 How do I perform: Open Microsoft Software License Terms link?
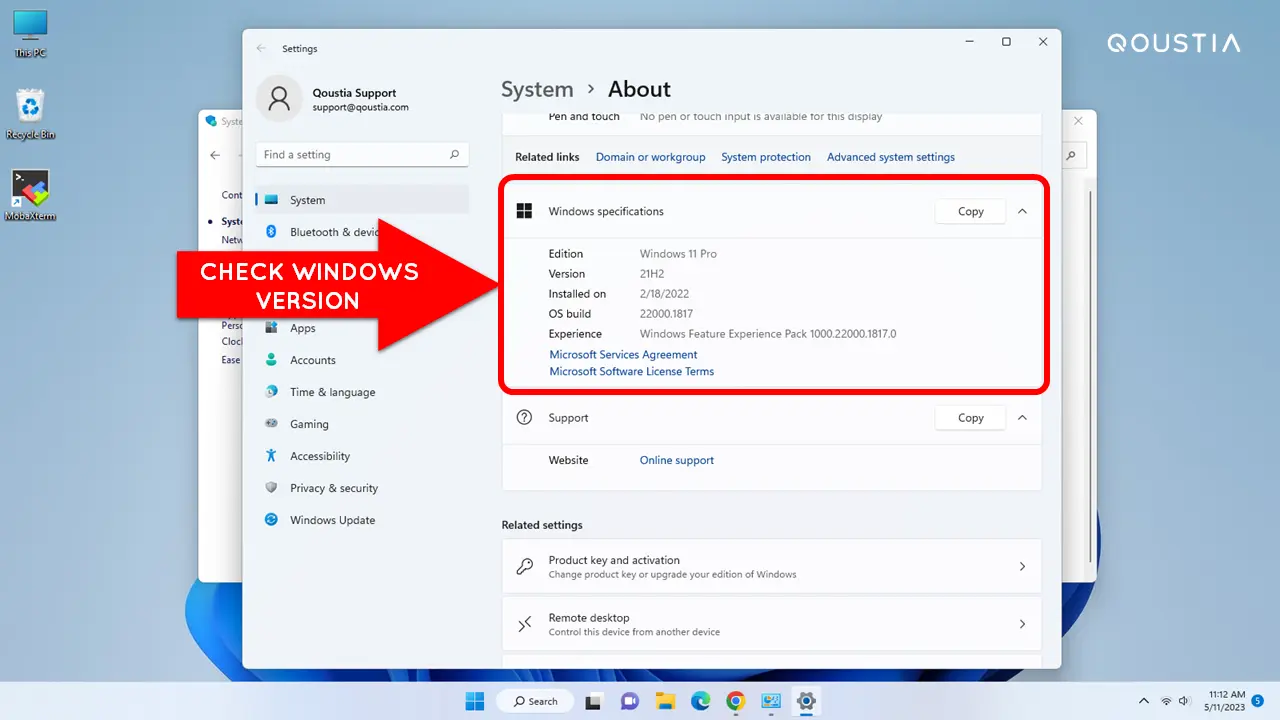coord(631,371)
